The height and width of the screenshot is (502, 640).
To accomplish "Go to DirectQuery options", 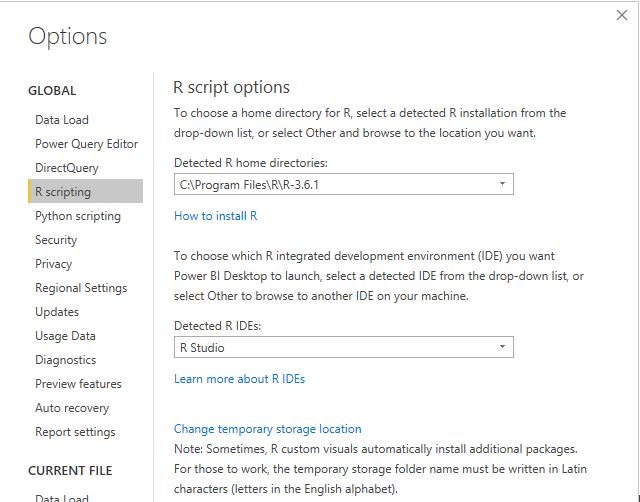I will (x=66, y=168).
